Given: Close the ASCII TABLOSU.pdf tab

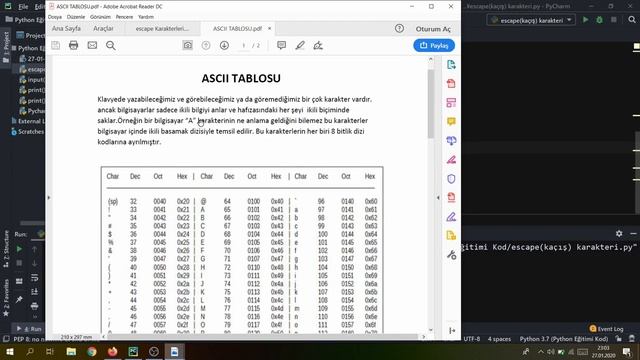Looking at the screenshot, I should (x=269, y=29).
